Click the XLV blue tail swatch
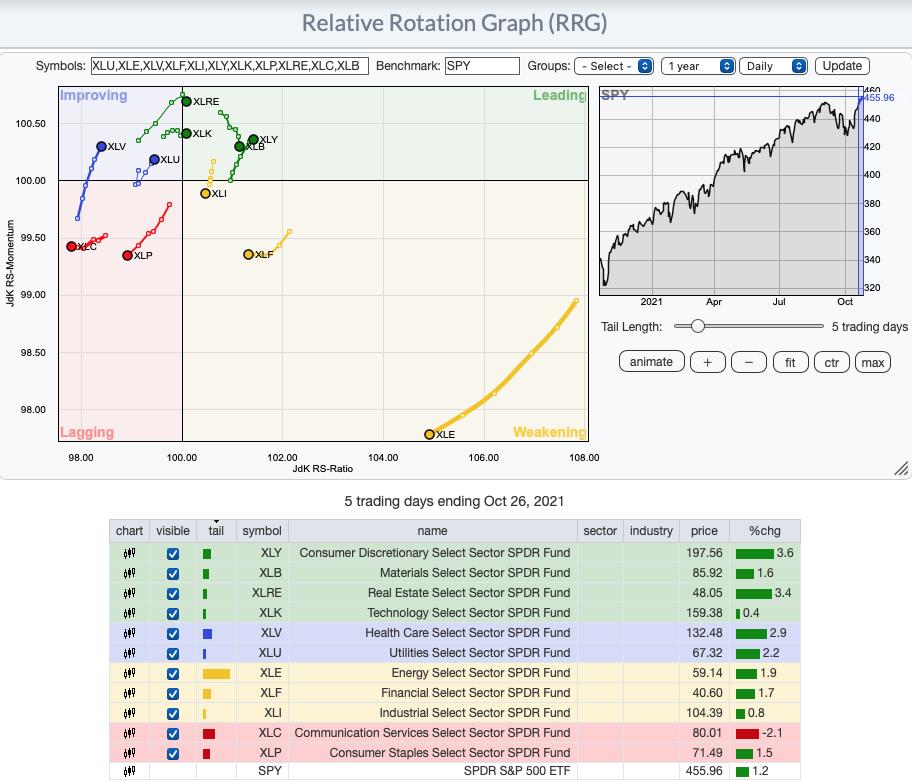The image size is (912, 782). coord(207,634)
